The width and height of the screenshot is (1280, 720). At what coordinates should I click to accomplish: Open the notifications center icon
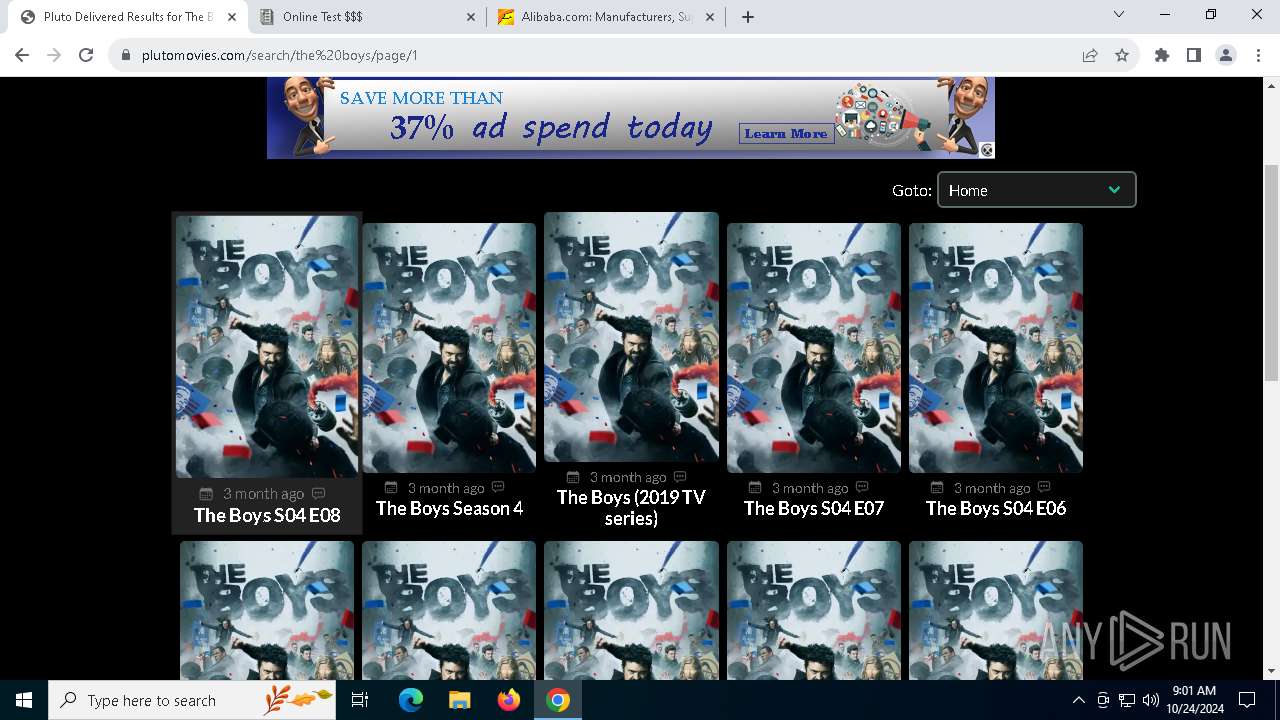[1247, 700]
